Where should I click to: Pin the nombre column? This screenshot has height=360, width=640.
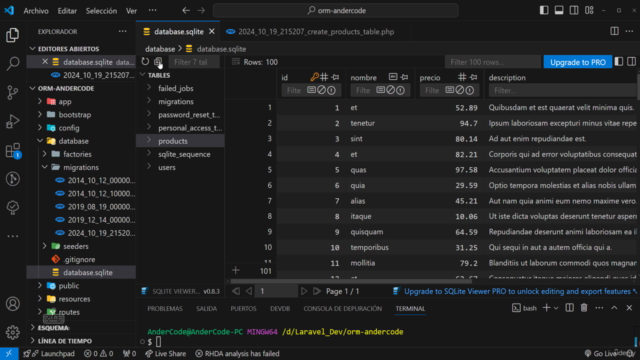pos(404,77)
